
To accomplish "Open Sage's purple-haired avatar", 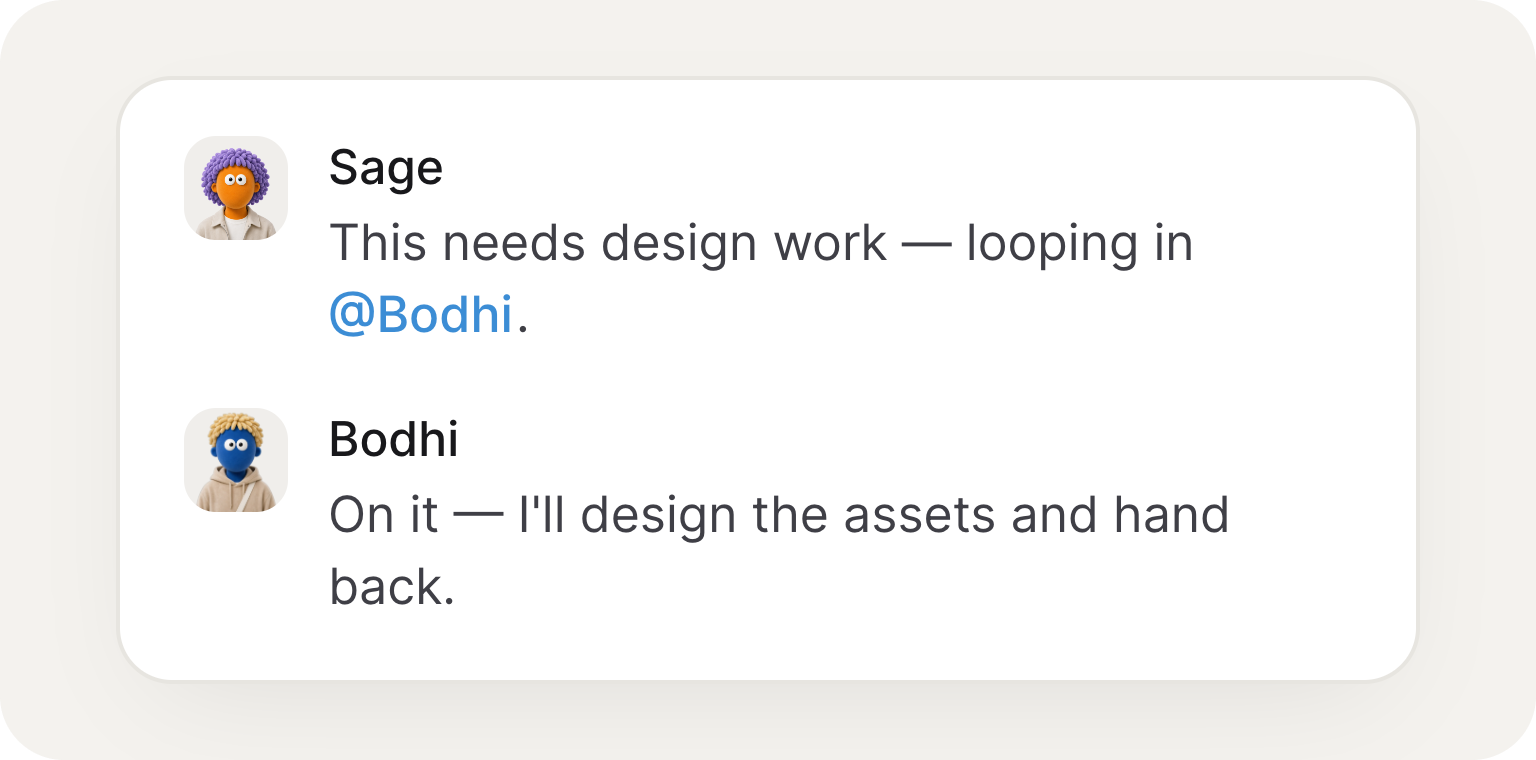I will (236, 188).
